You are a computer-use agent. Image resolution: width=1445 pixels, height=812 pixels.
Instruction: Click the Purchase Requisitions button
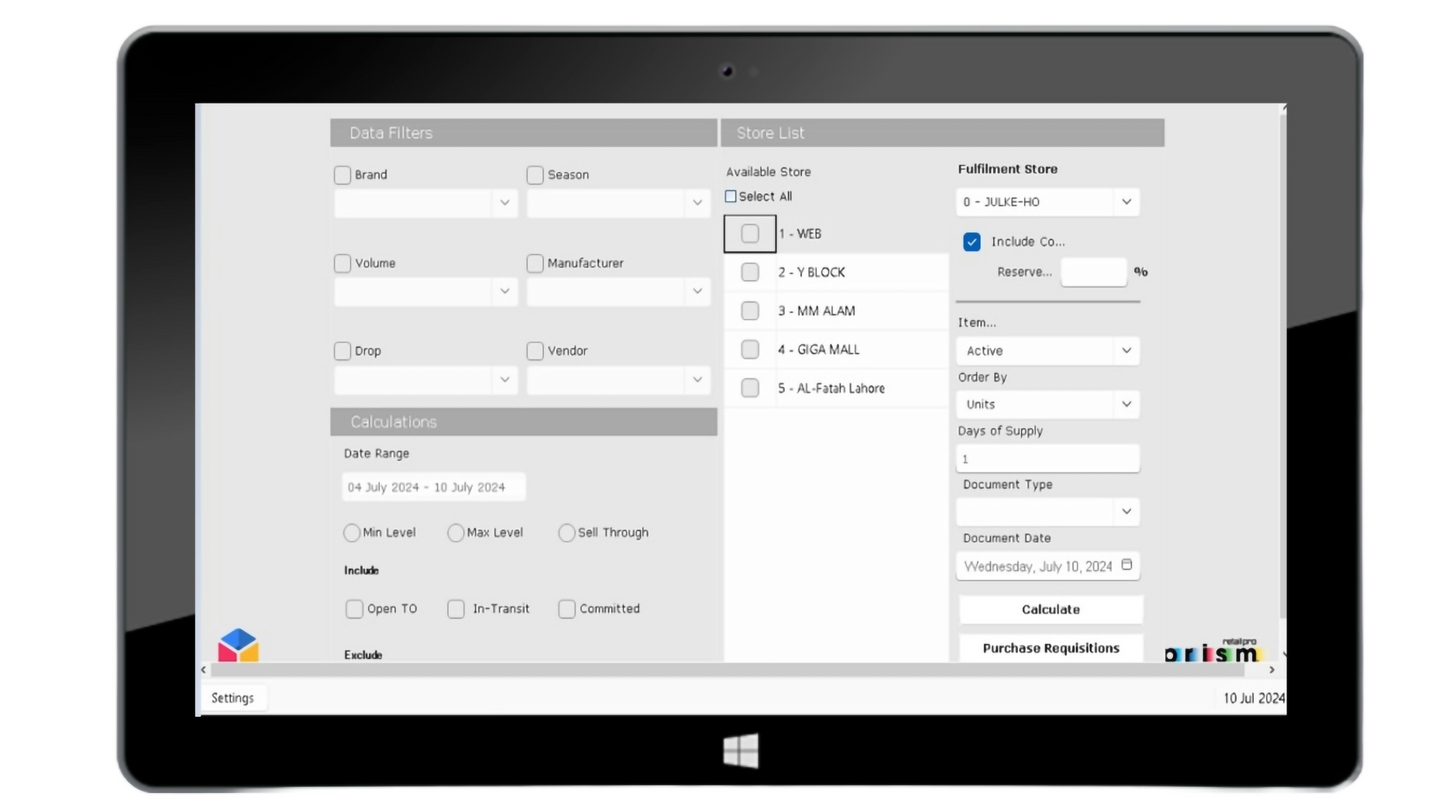[x=1050, y=648]
